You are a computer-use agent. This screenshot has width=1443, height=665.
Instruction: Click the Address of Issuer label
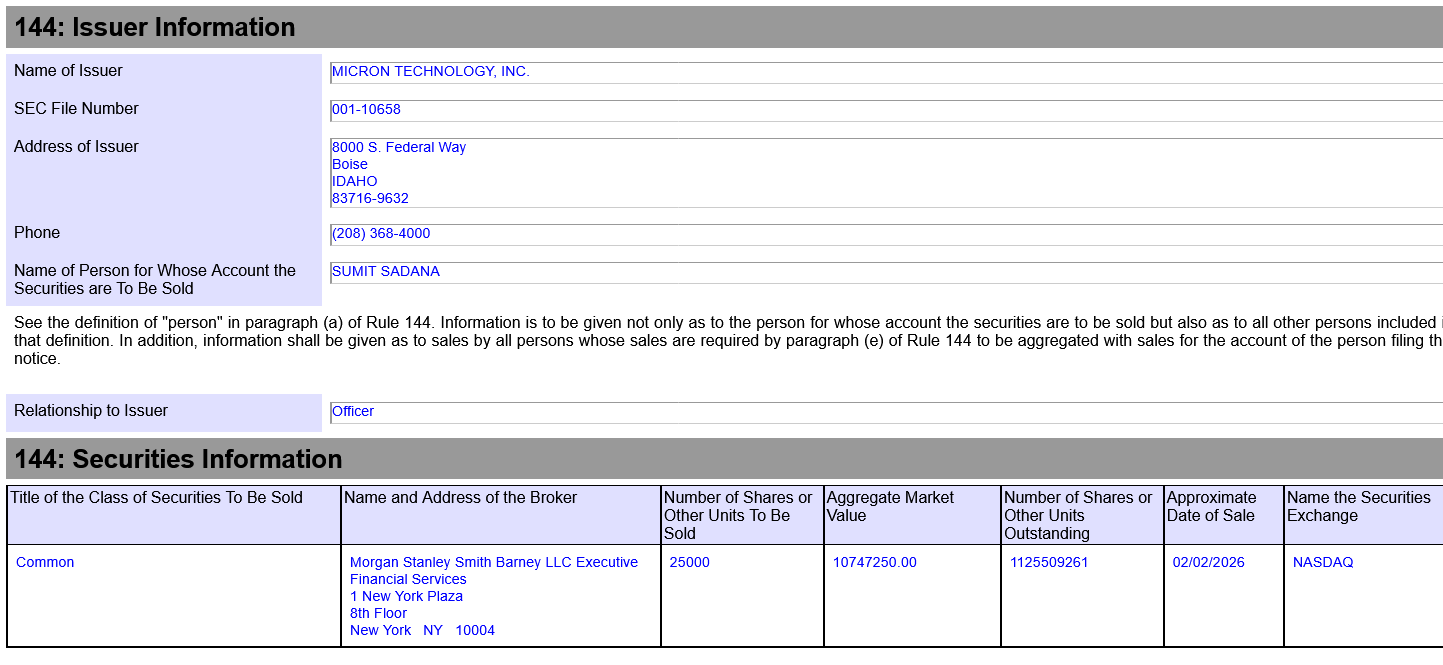coord(76,147)
